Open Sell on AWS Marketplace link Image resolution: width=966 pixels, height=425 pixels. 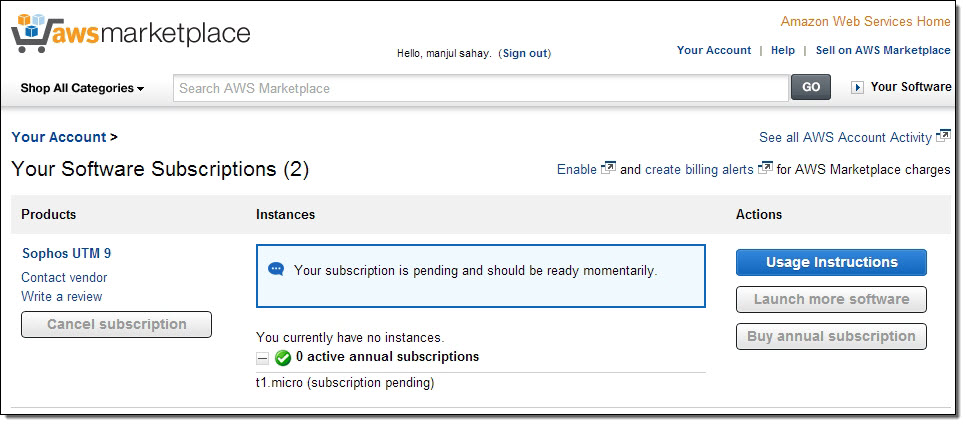click(883, 51)
